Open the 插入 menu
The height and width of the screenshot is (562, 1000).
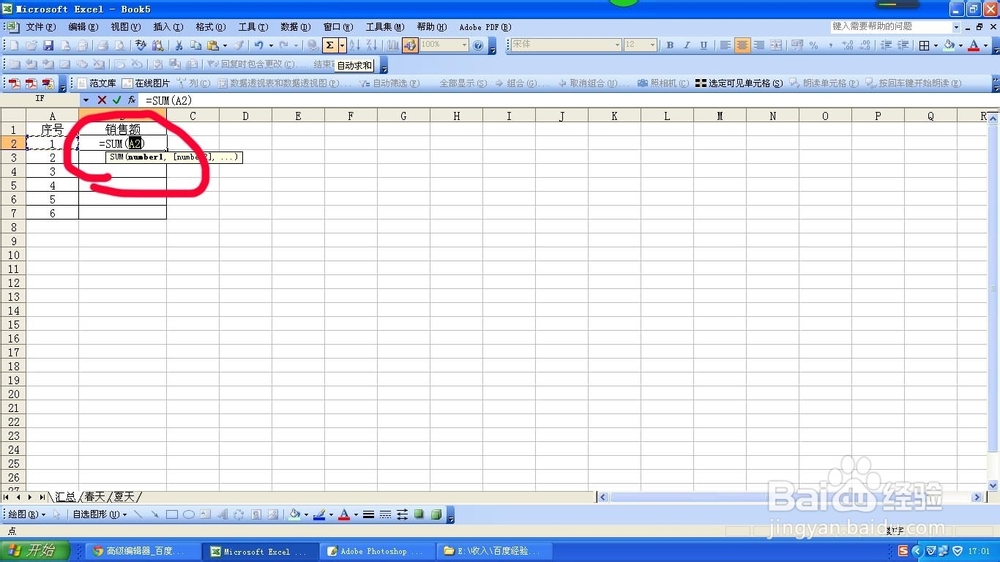coord(168,27)
